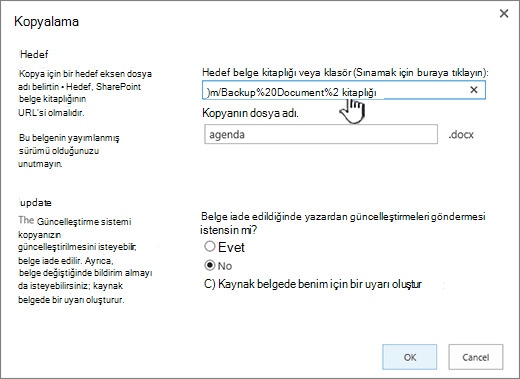Click the destination library URL input field
Viewport: 520px width, 379px height.
(x=344, y=90)
